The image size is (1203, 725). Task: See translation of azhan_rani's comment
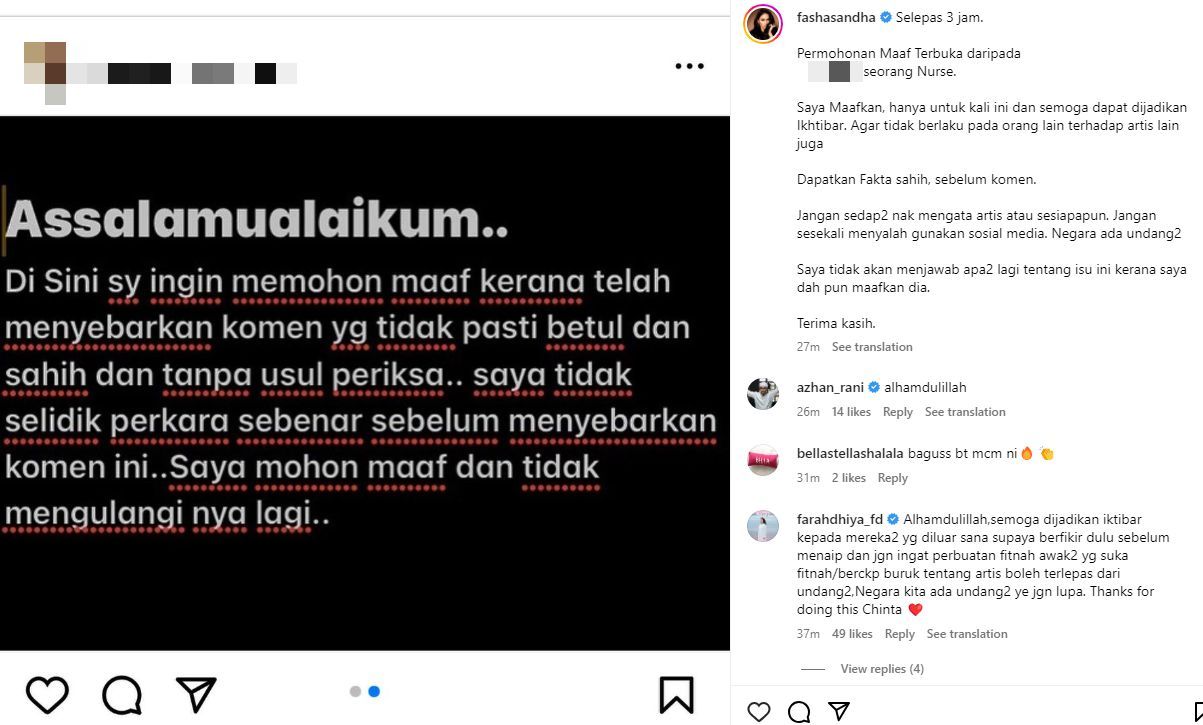click(965, 412)
